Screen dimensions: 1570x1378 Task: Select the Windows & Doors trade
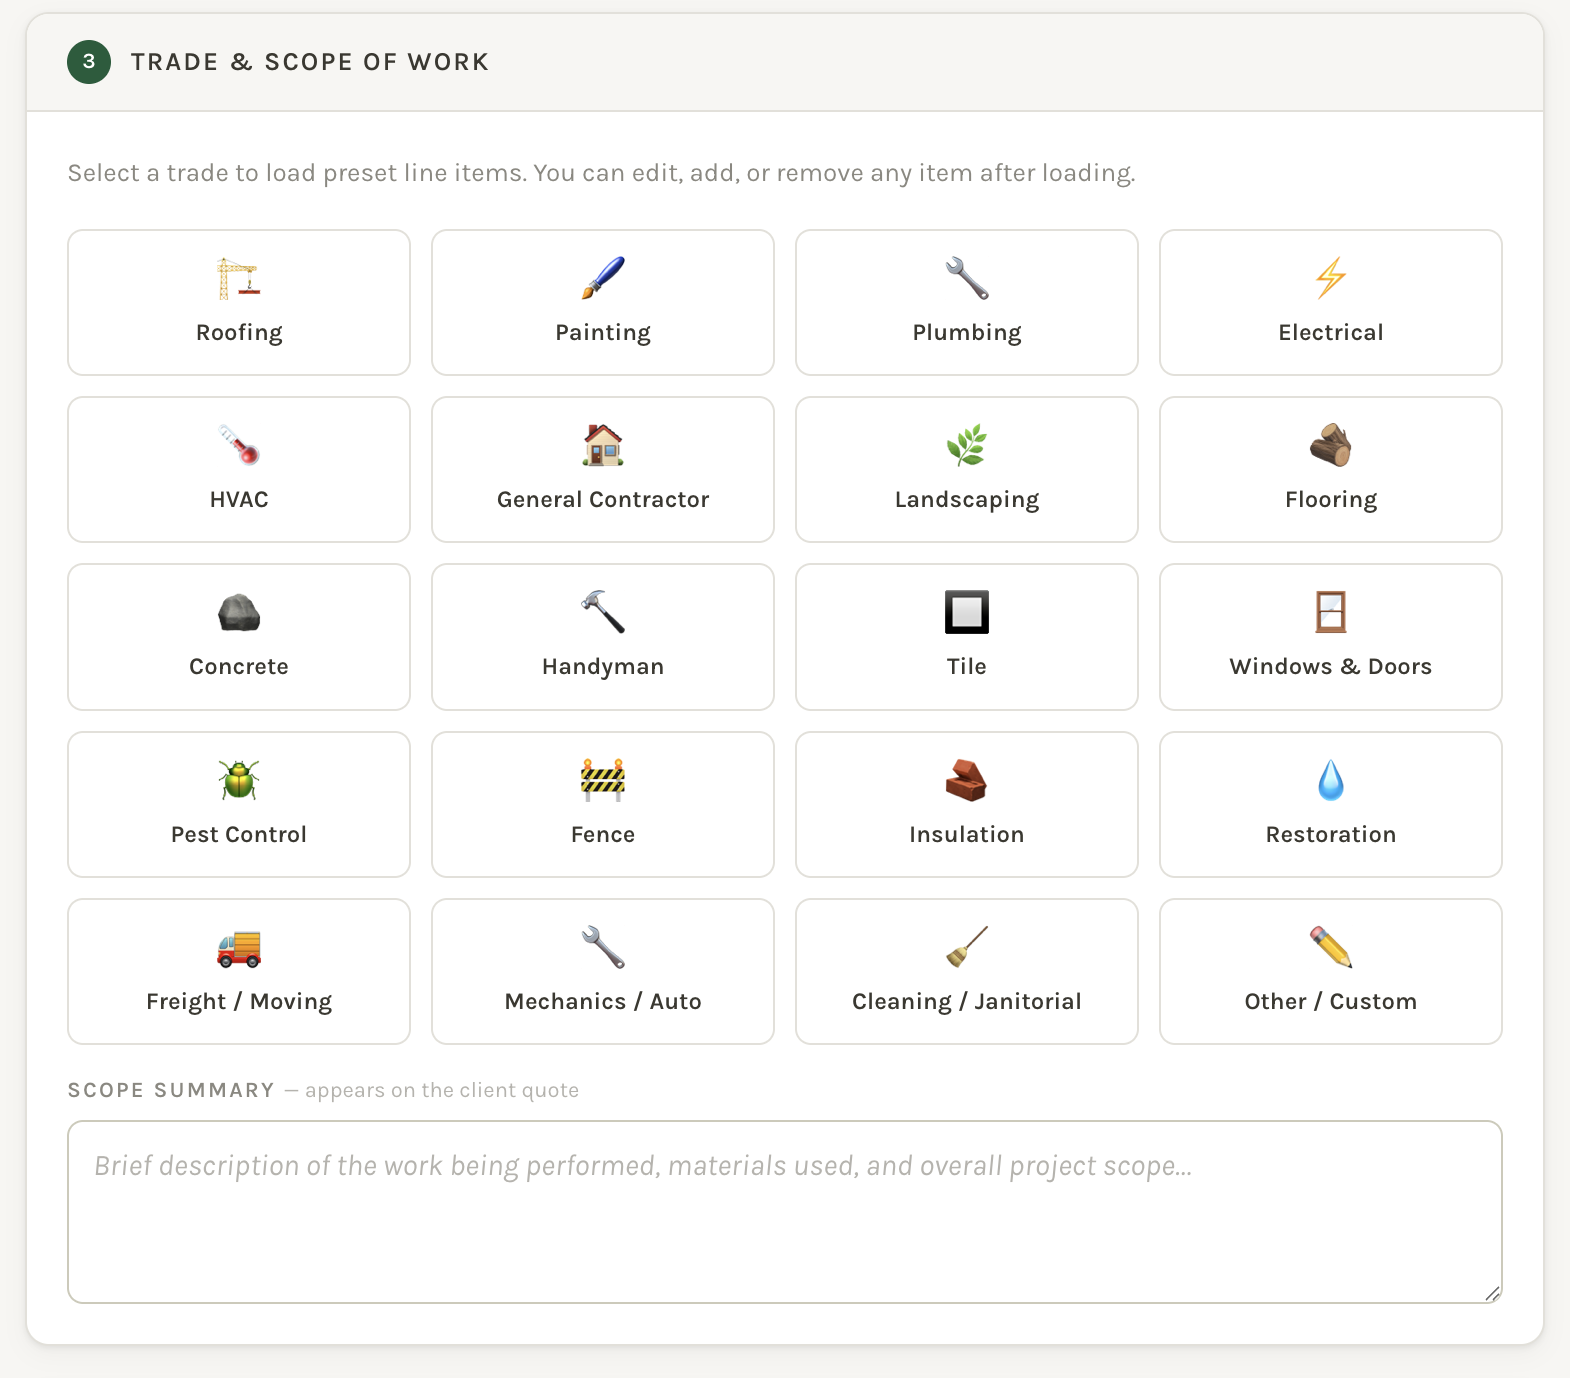[x=1331, y=637]
